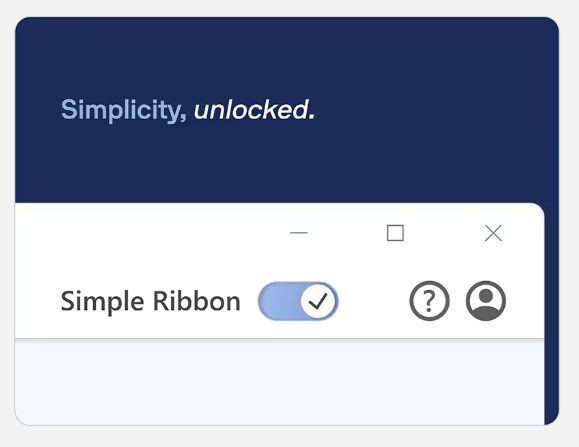579x447 pixels.
Task: Click the Simple Ribbon label
Action: click(x=151, y=301)
